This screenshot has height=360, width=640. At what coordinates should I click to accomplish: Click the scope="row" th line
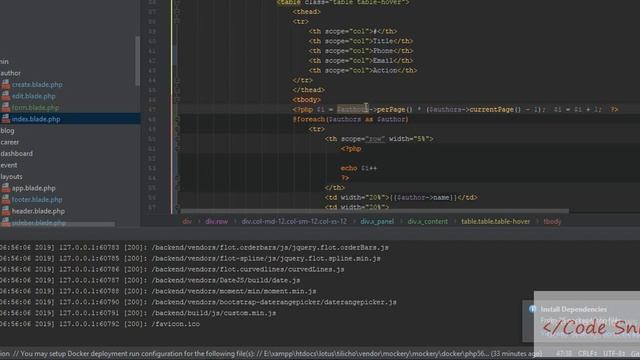point(379,139)
